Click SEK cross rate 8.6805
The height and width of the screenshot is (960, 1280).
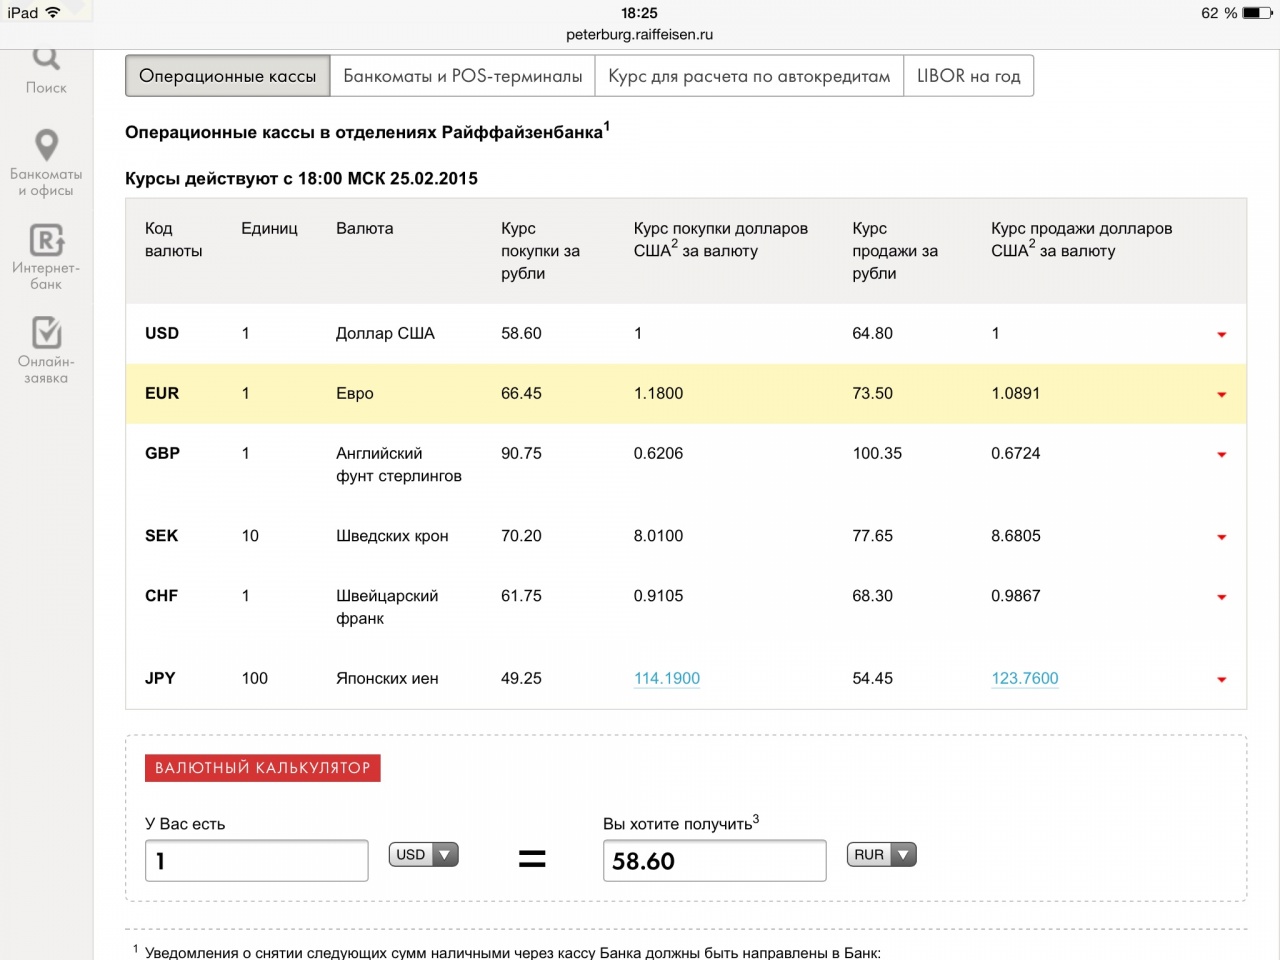[x=1016, y=536]
